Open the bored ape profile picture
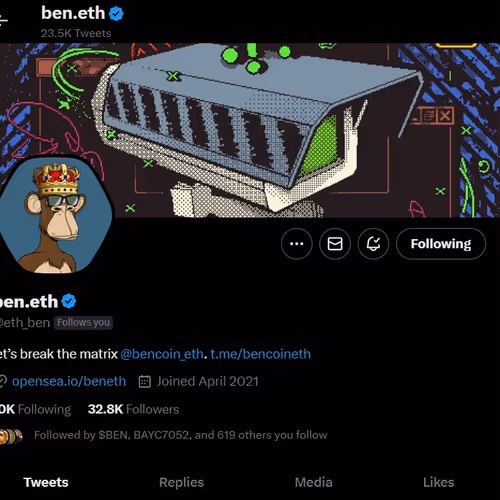500x500 pixels. 55,215
